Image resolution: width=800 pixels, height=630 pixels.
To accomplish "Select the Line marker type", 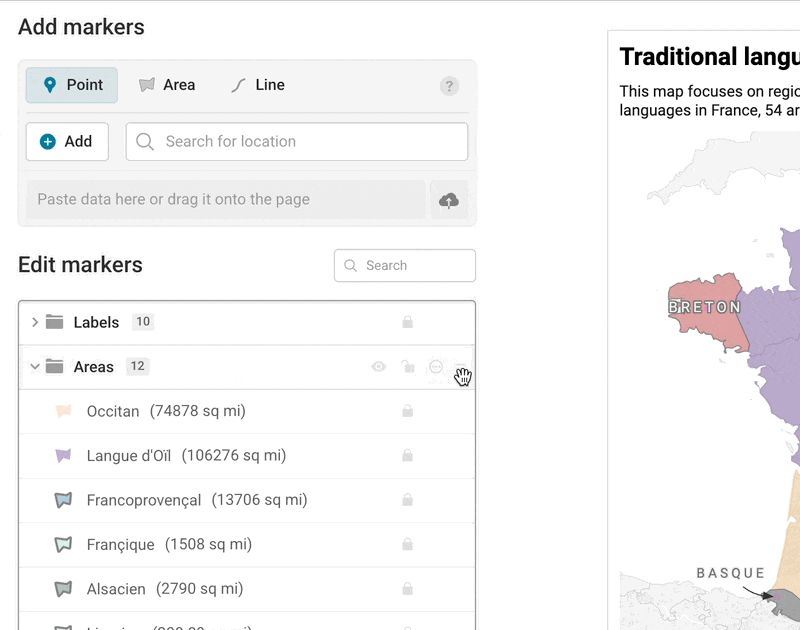I will click(x=258, y=85).
